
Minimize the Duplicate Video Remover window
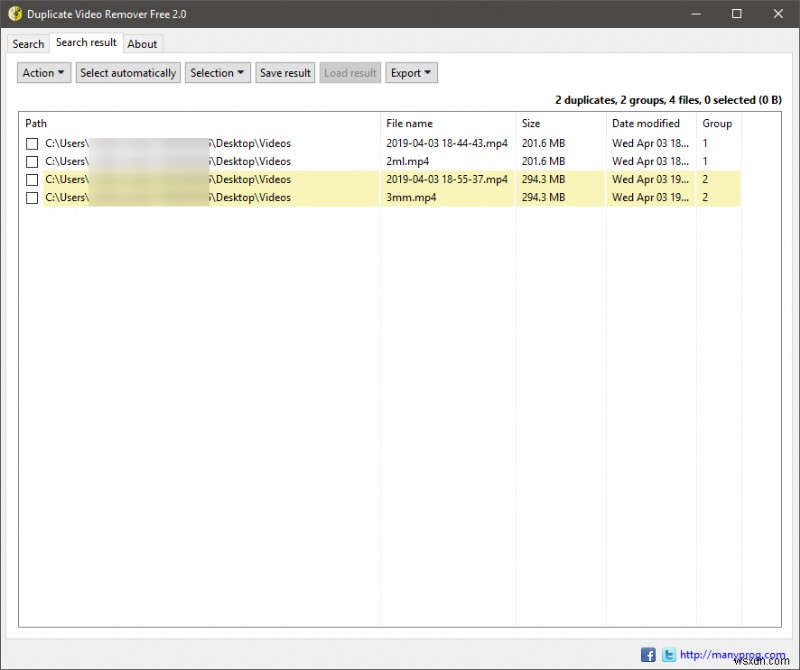(696, 14)
